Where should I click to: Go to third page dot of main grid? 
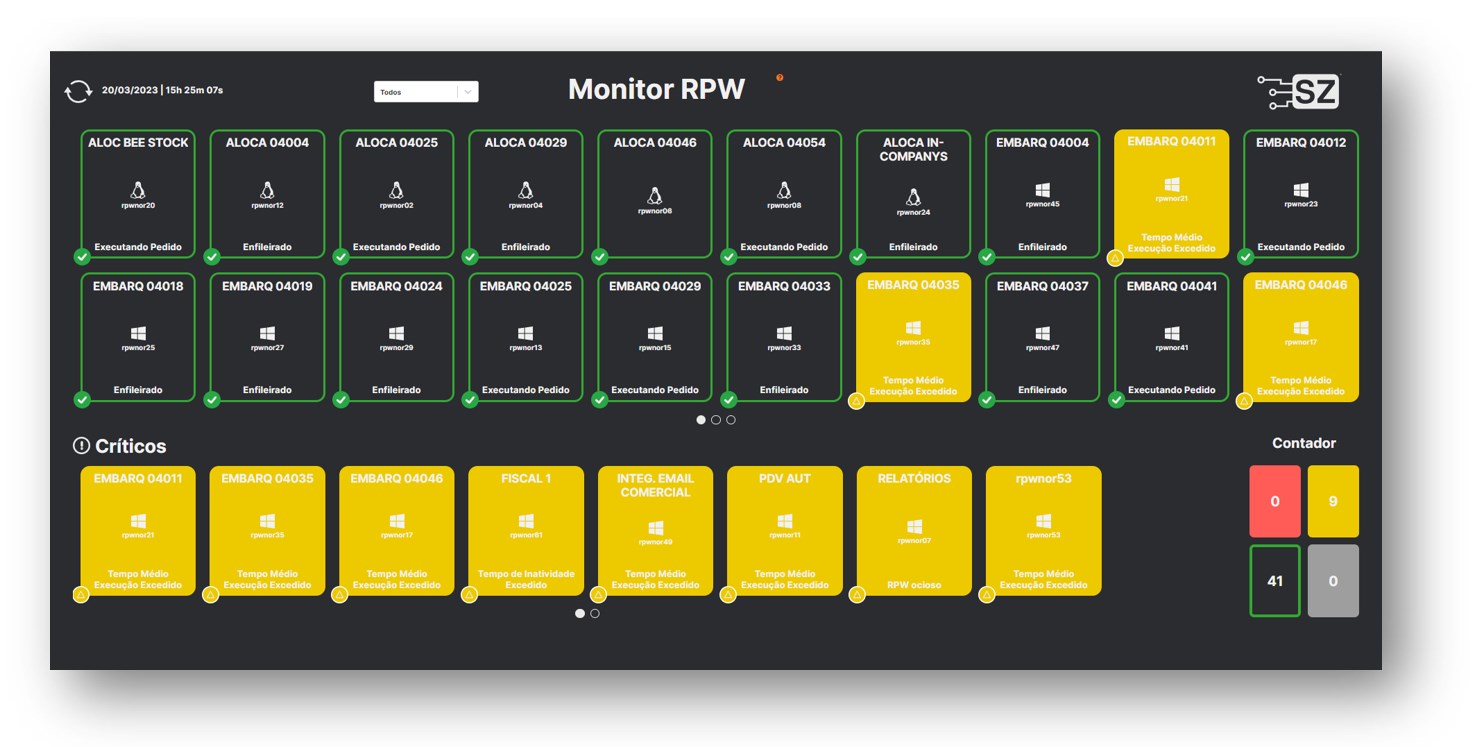731,420
